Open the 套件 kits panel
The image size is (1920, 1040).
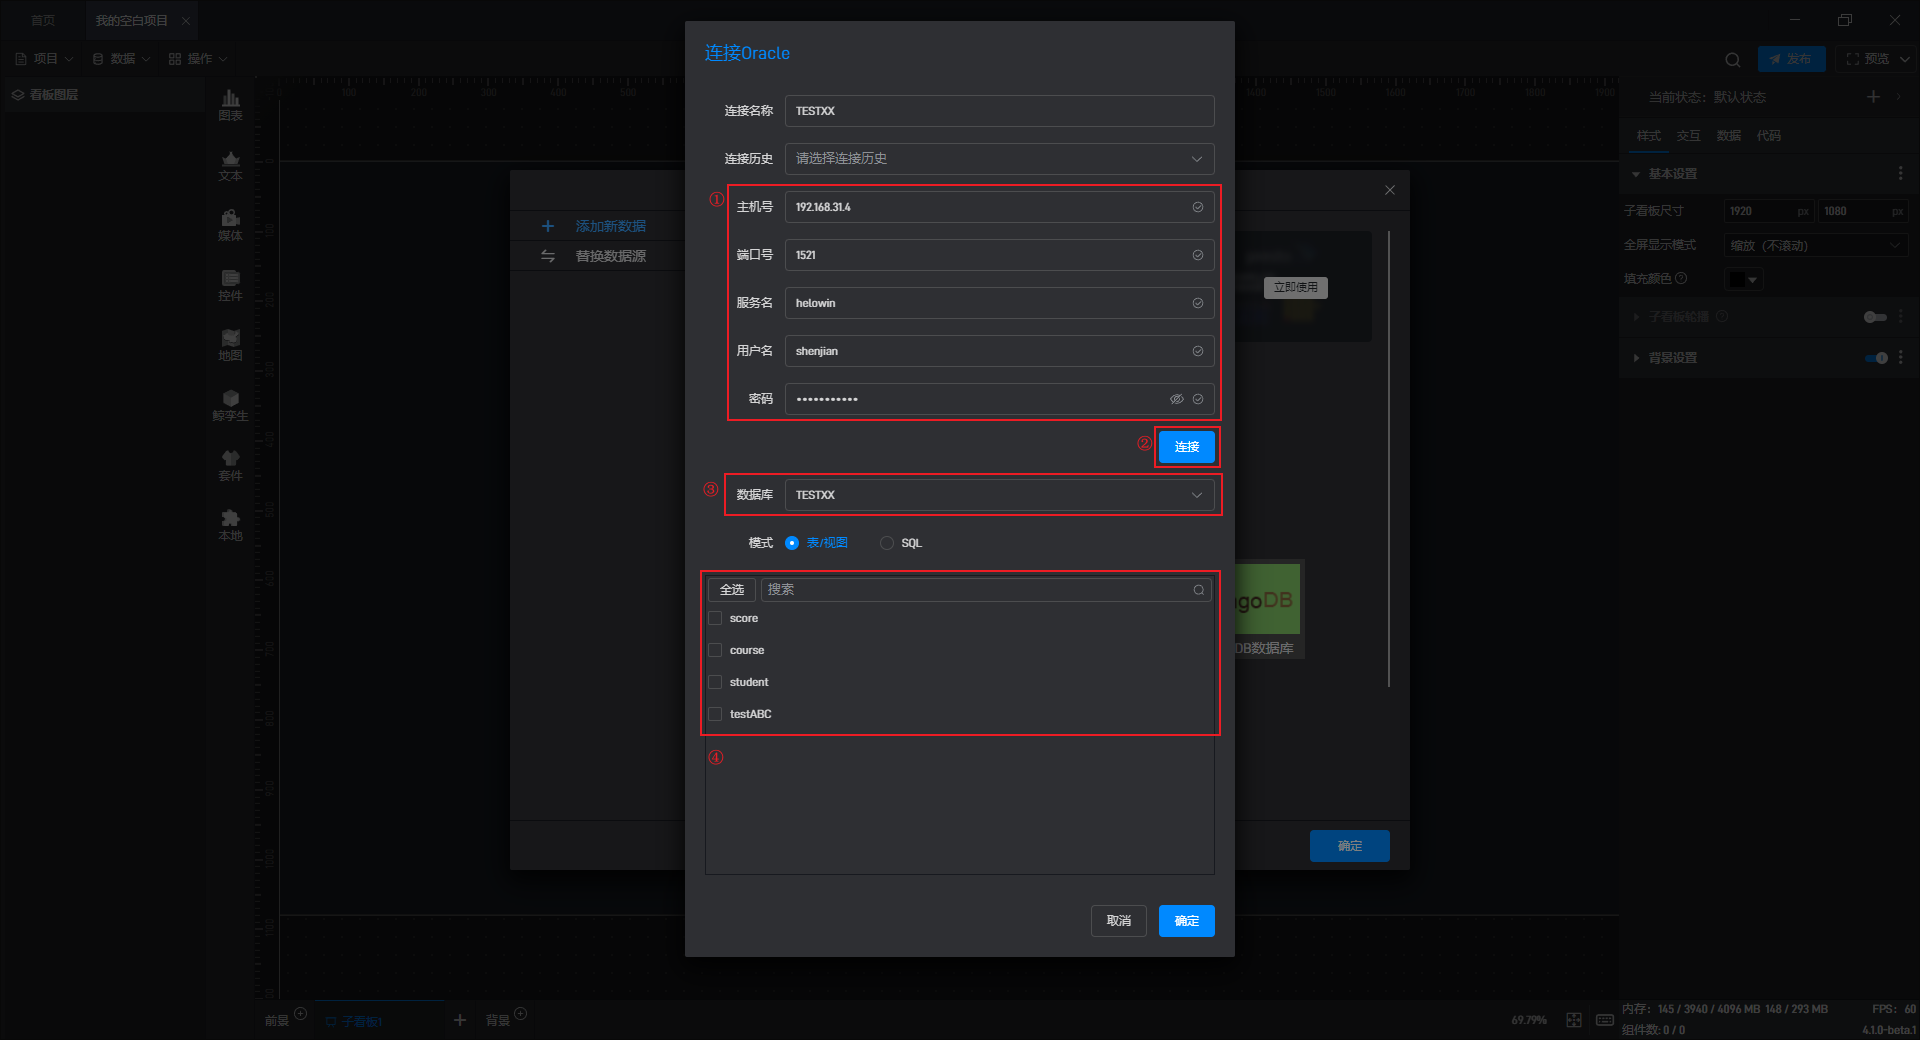230,465
